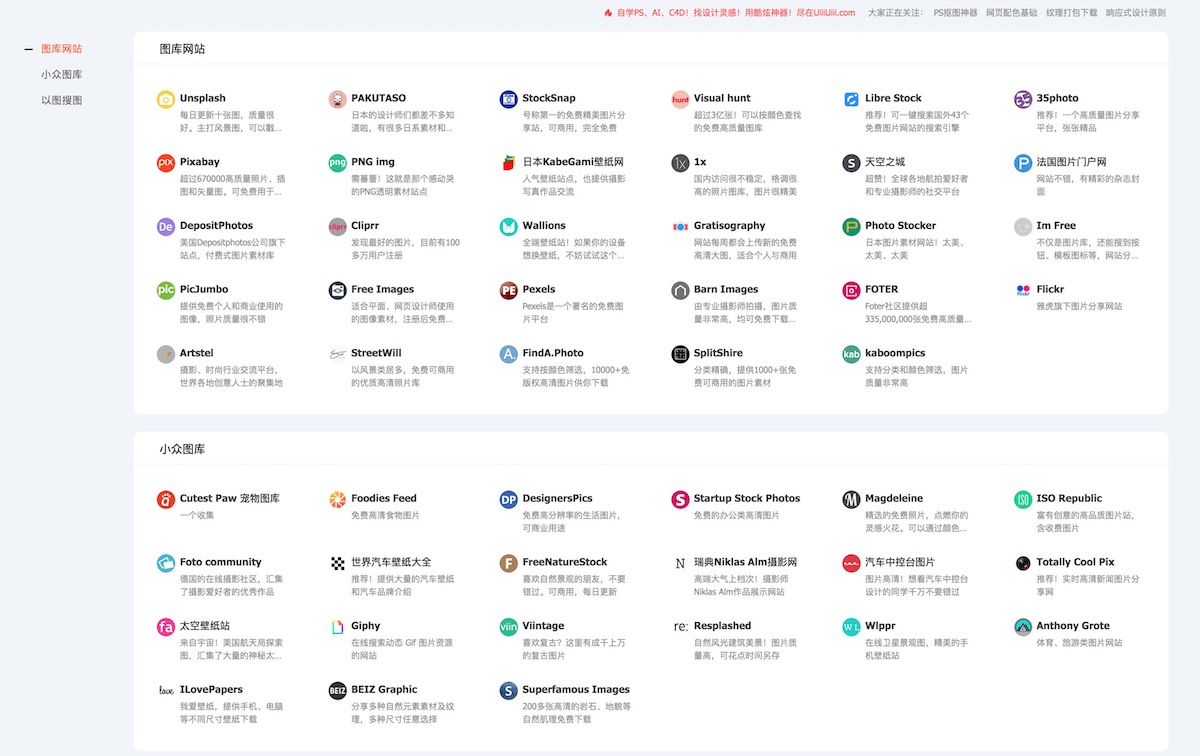Open the Foto community site link
Image resolution: width=1200 pixels, height=756 pixels.
220,562
